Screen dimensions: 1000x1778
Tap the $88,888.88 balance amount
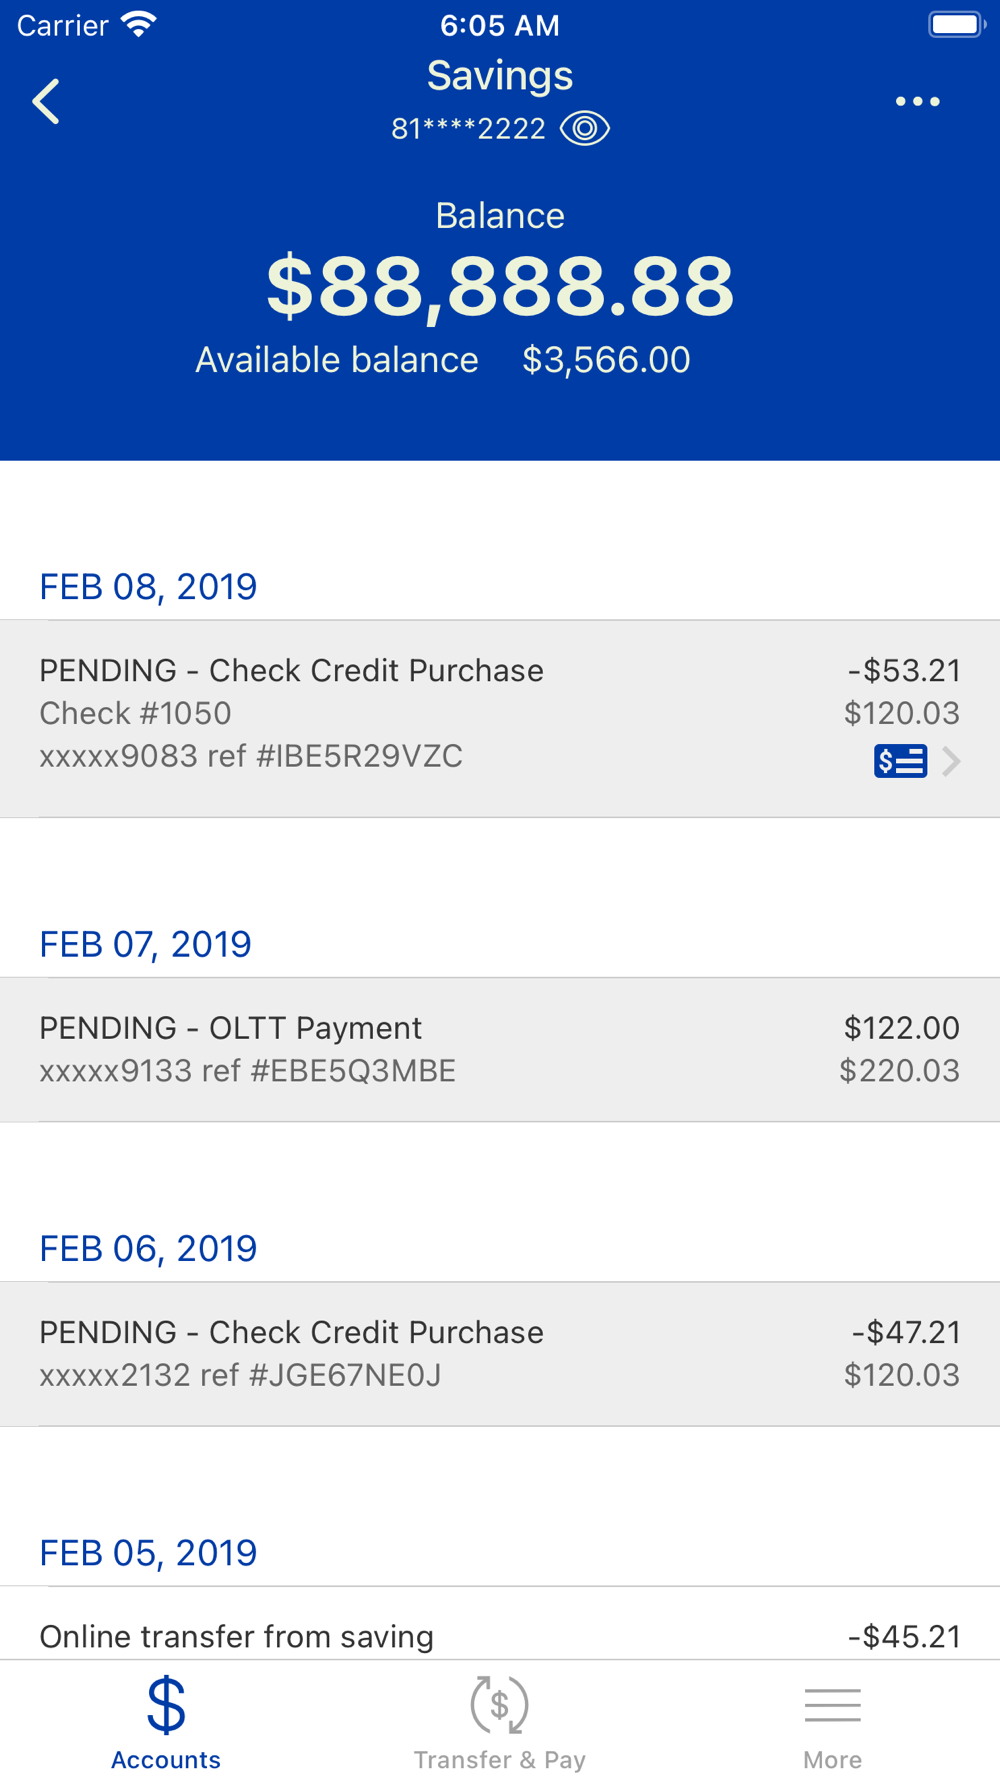[500, 287]
